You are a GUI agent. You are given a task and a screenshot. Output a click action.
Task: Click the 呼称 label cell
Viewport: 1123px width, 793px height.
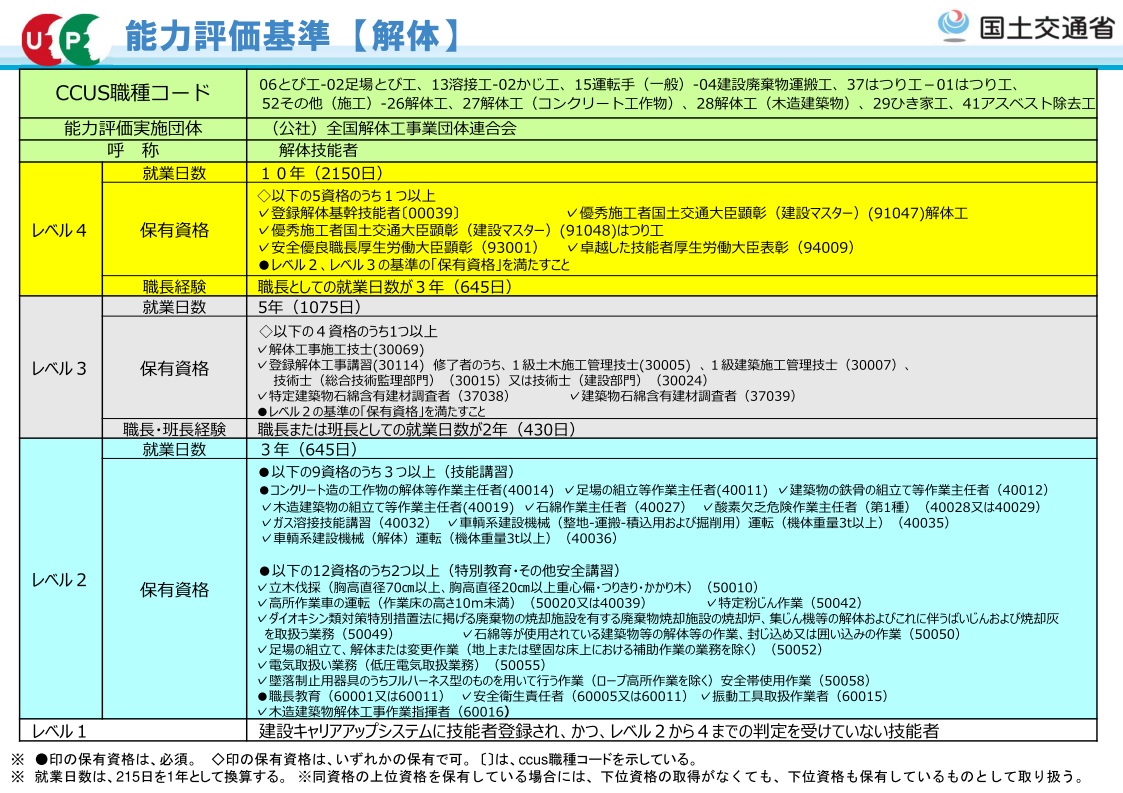tap(133, 150)
